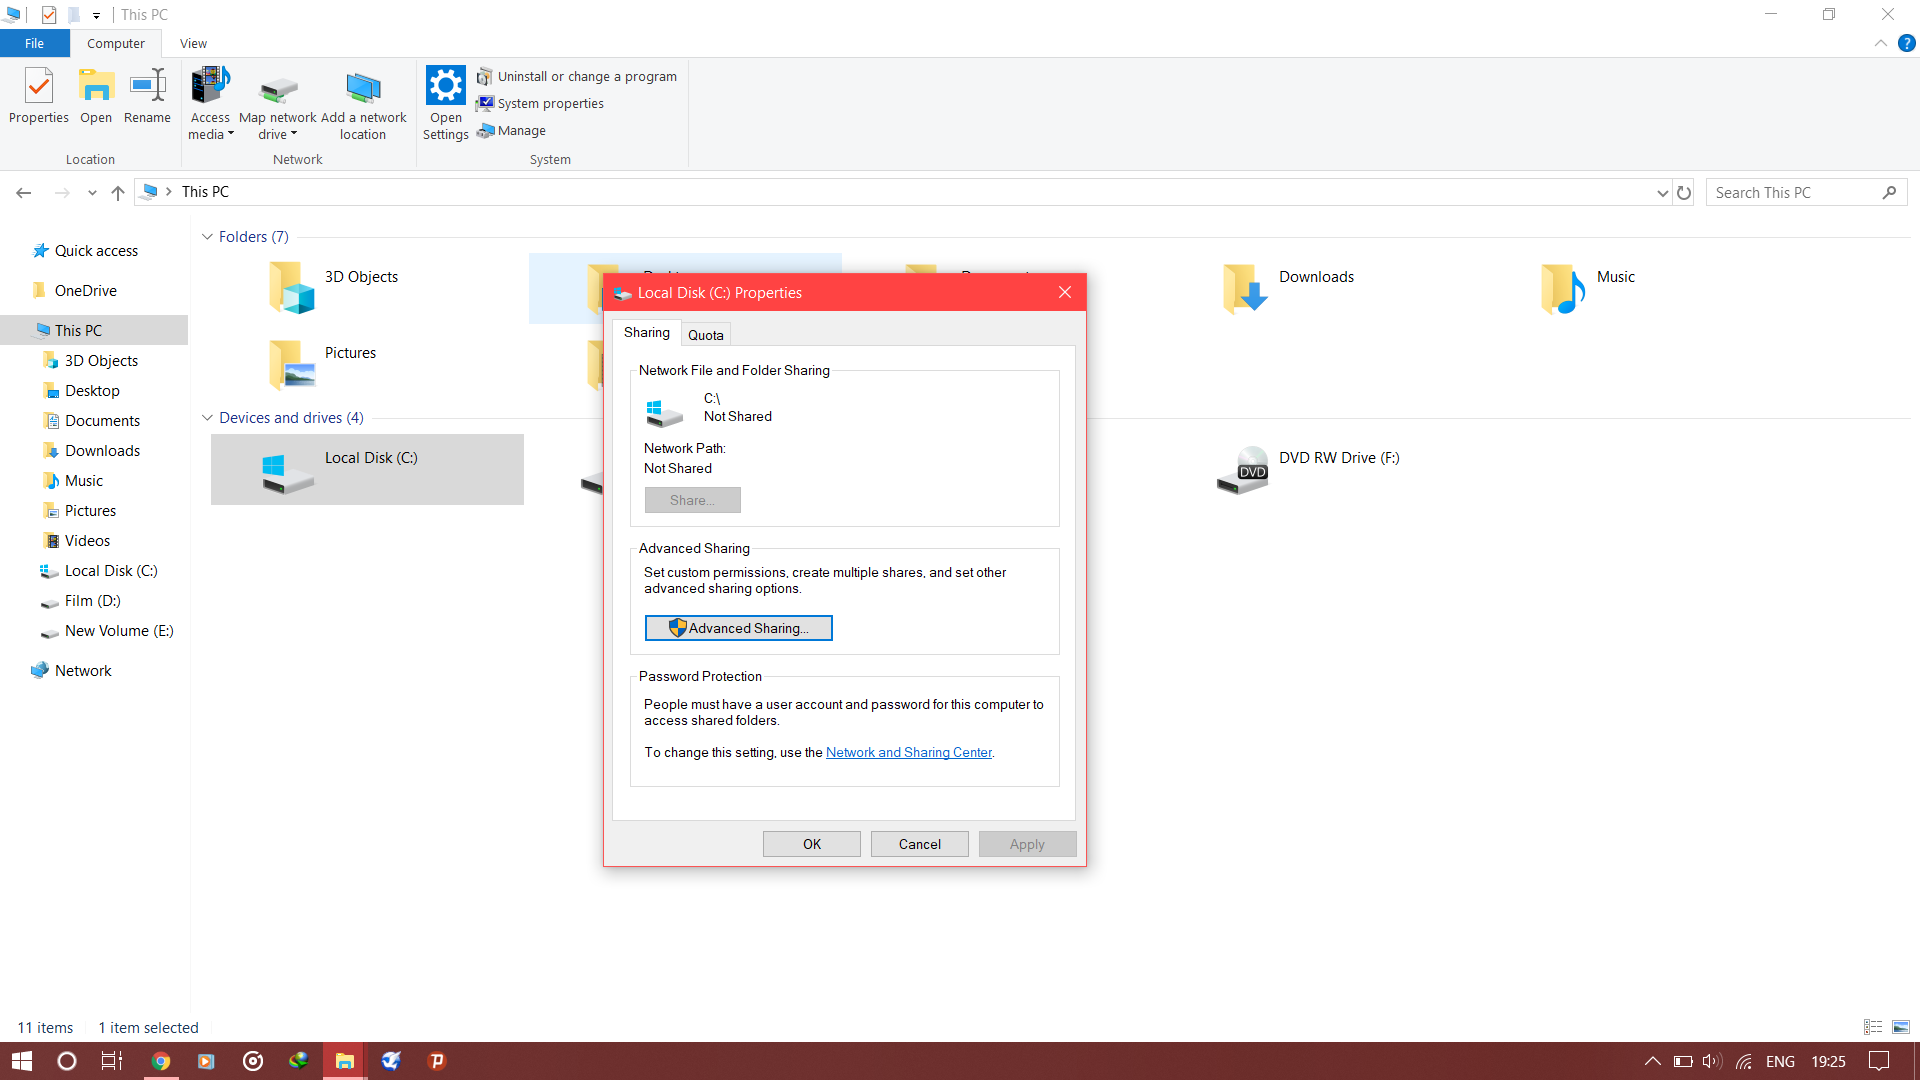Confirm with OK in Properties dialog
The image size is (1920, 1080).
pos(812,844)
